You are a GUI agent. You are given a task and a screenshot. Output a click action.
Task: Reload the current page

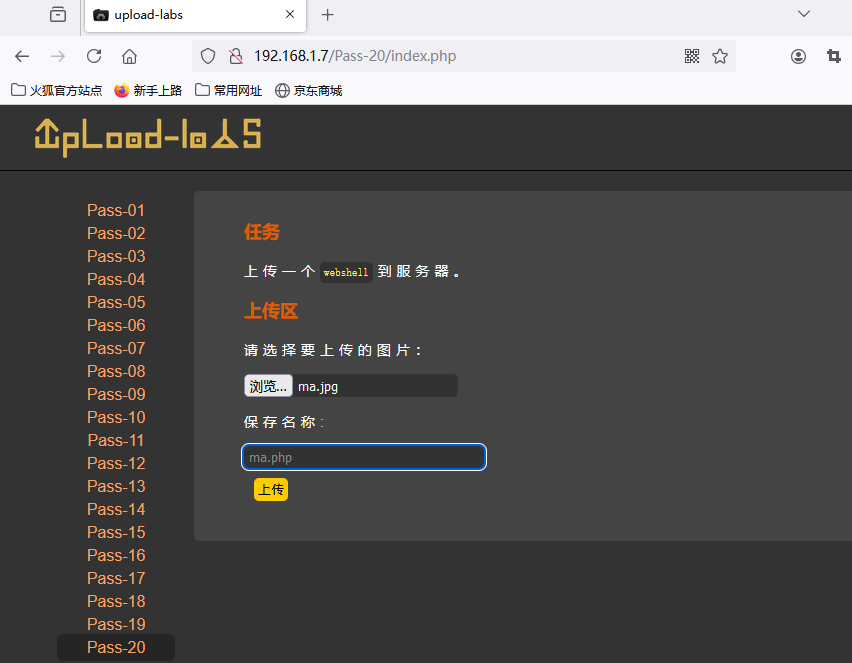tap(94, 56)
